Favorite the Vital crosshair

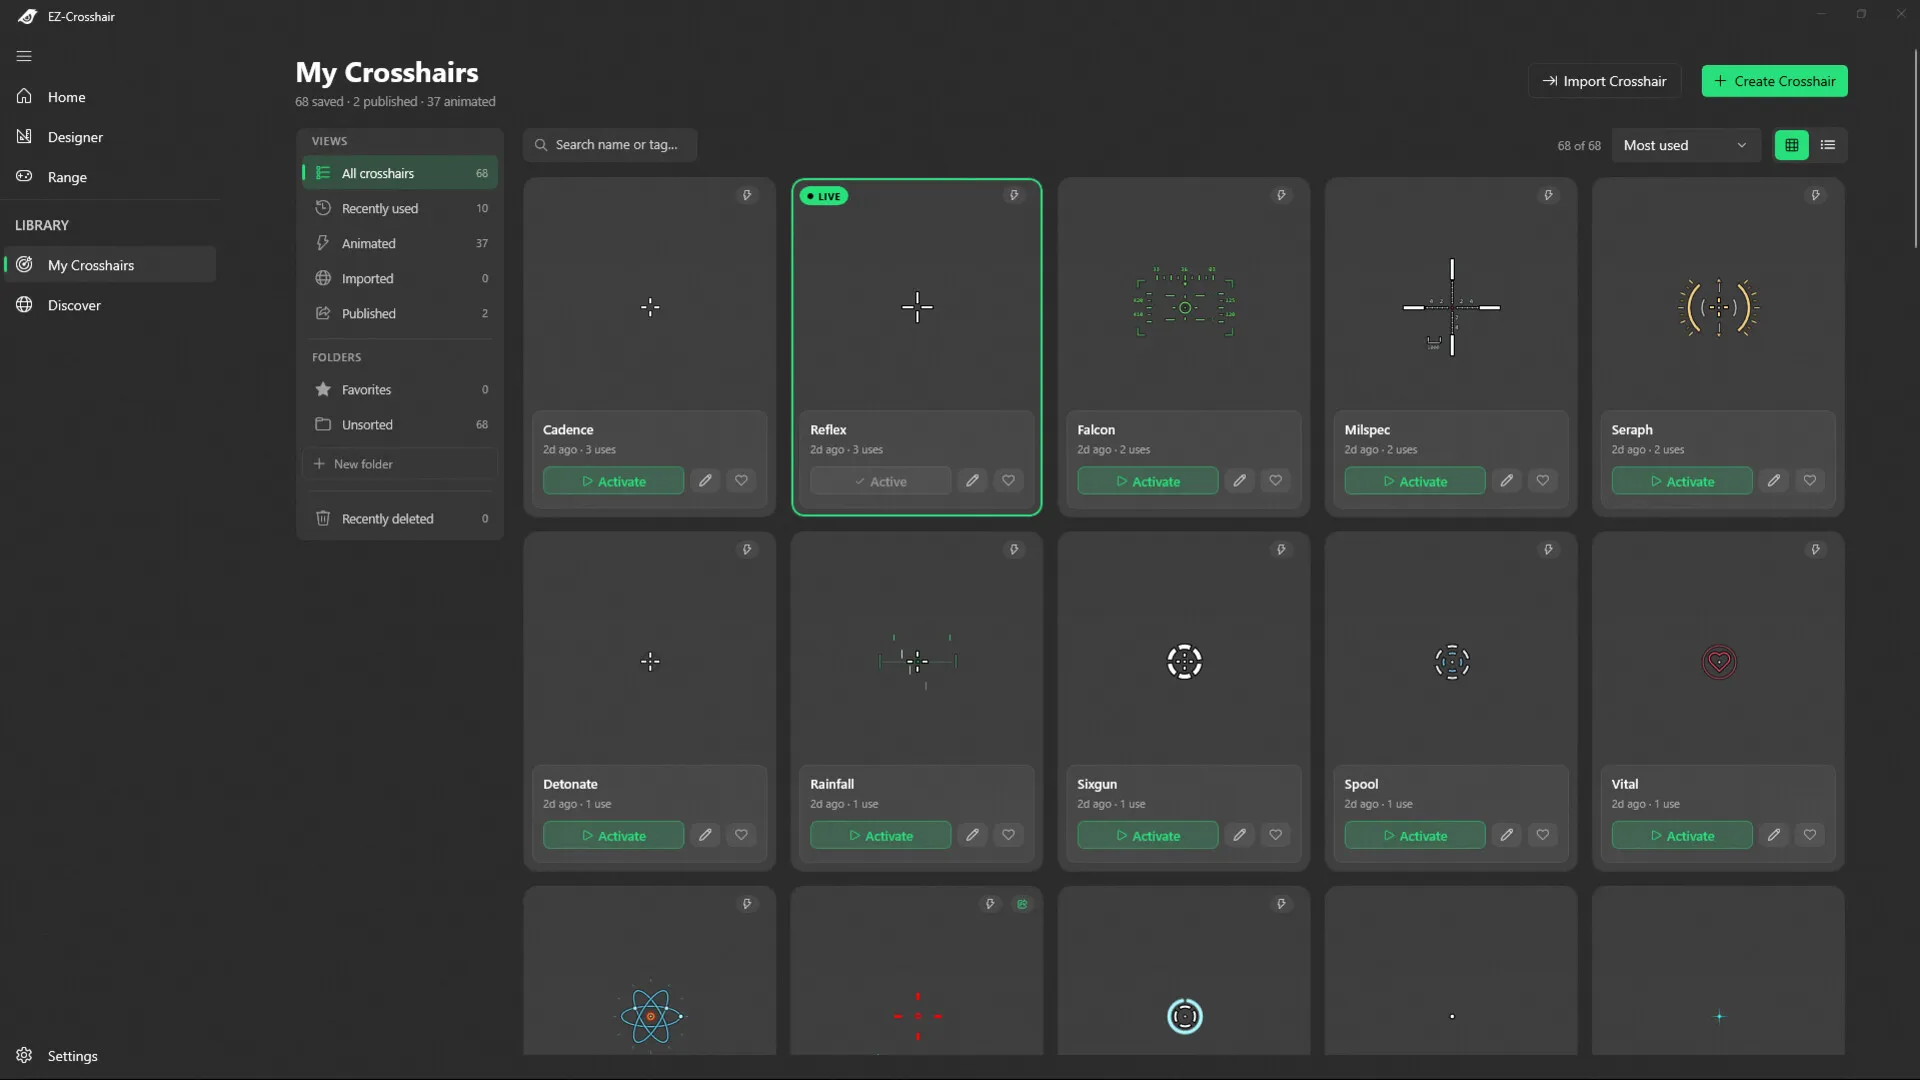[1810, 835]
